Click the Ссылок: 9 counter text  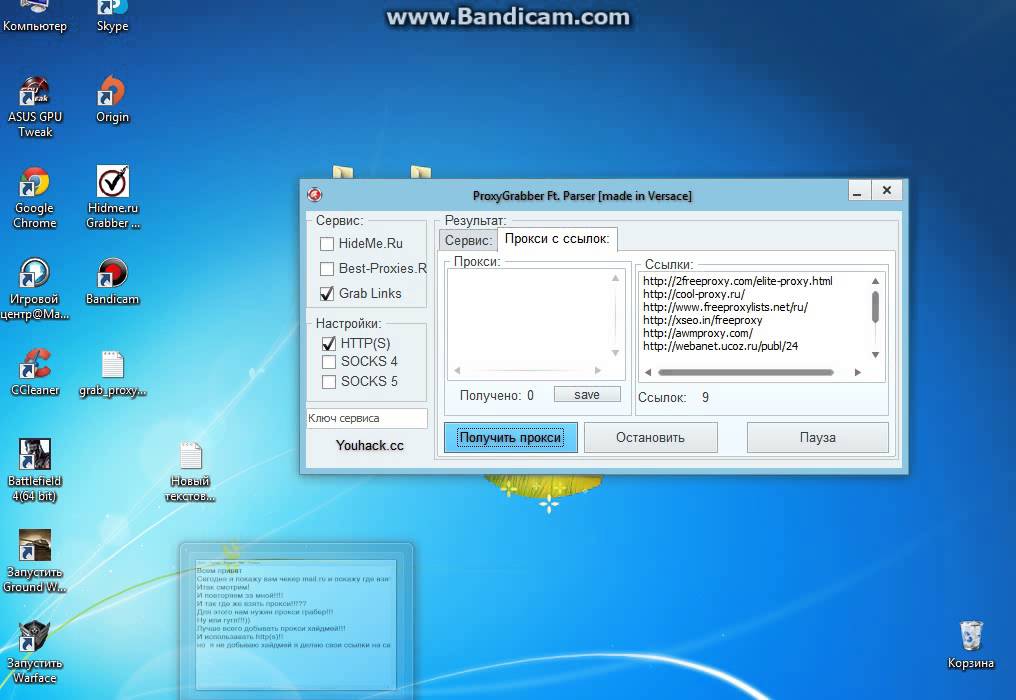[673, 397]
